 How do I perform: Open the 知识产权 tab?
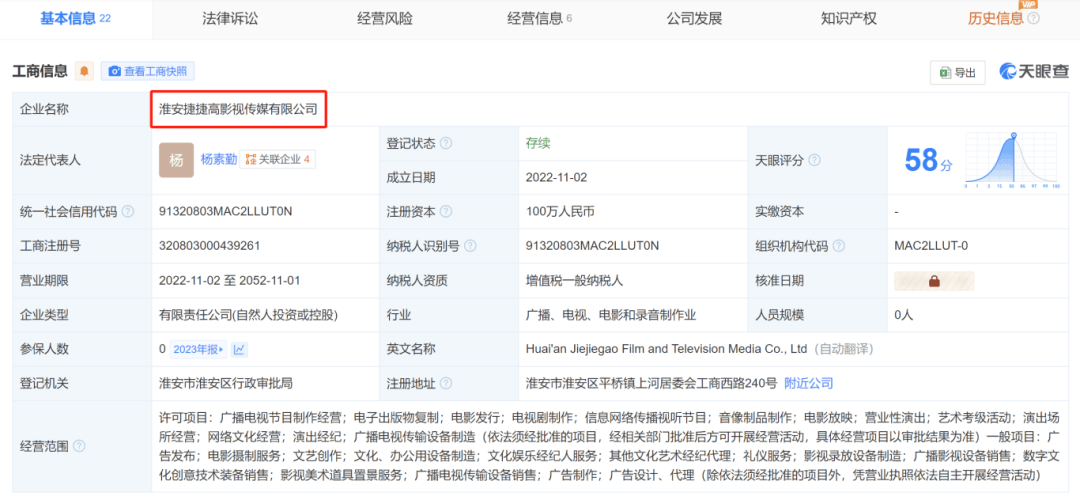pyautogui.click(x=849, y=19)
